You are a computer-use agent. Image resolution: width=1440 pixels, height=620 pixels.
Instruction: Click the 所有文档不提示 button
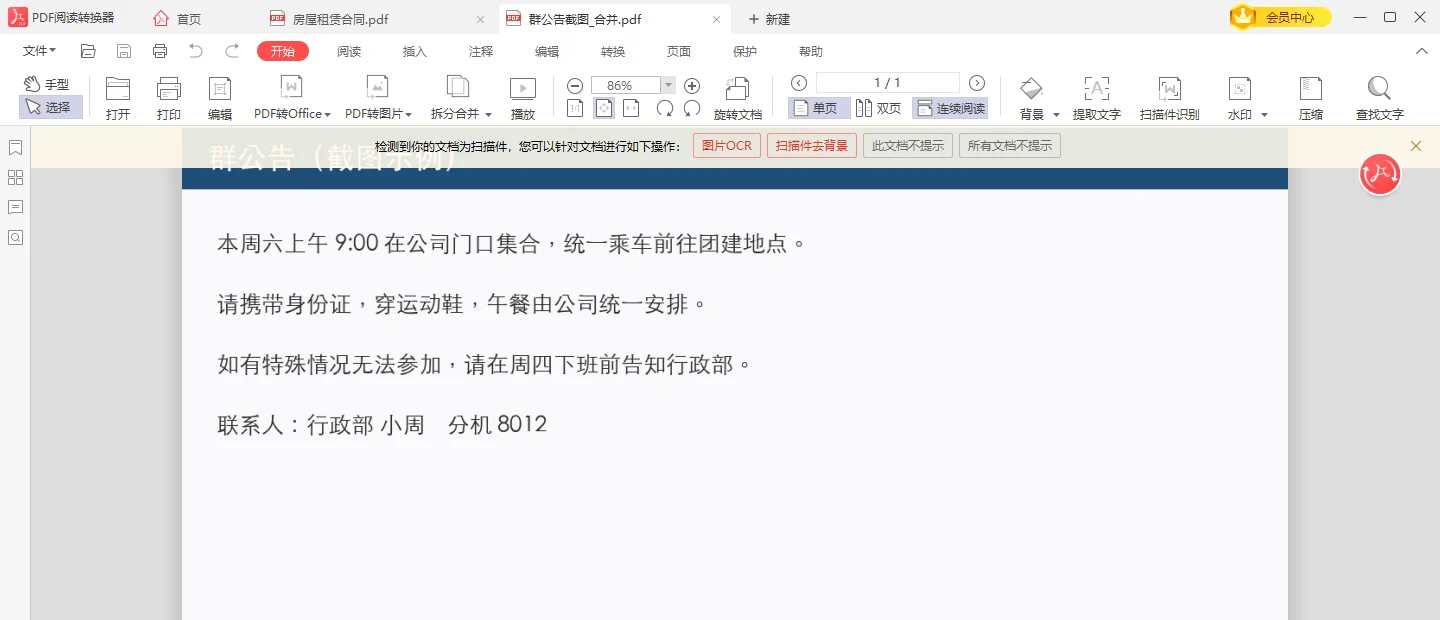point(1010,146)
